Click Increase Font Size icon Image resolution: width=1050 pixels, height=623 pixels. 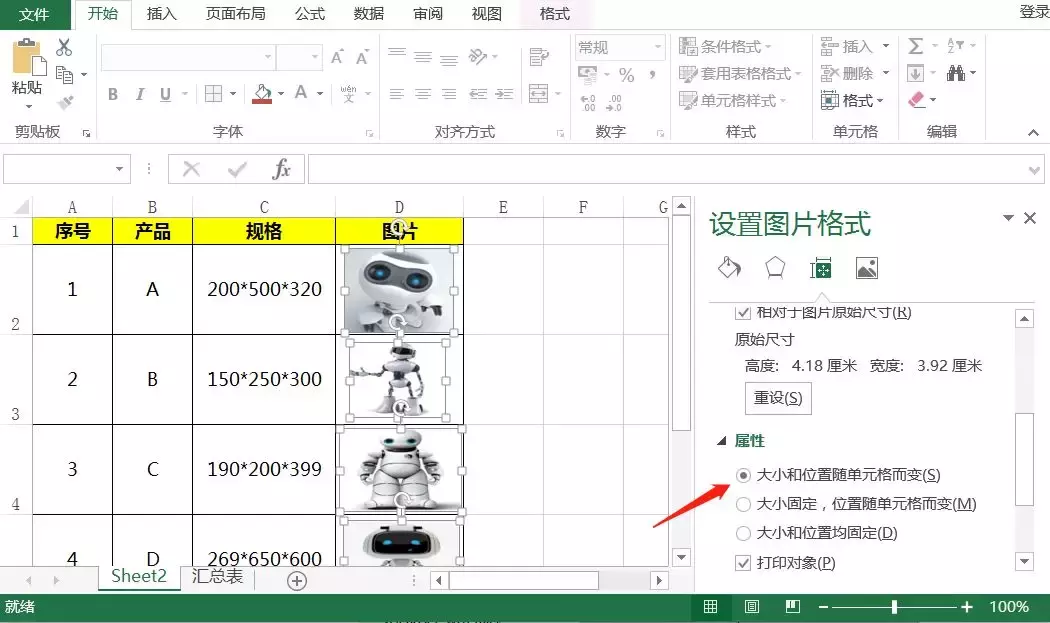point(337,57)
